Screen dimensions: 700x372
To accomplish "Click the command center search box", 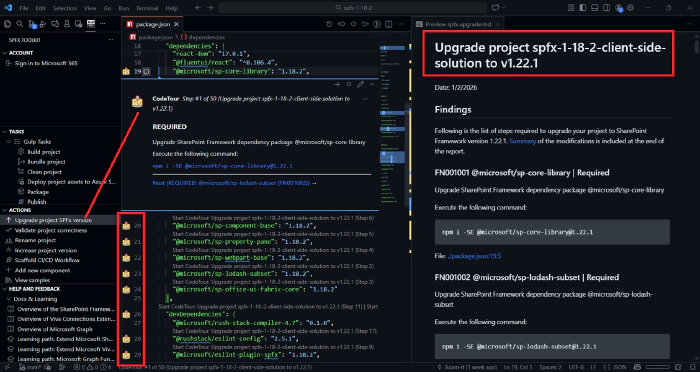I will tap(353, 8).
